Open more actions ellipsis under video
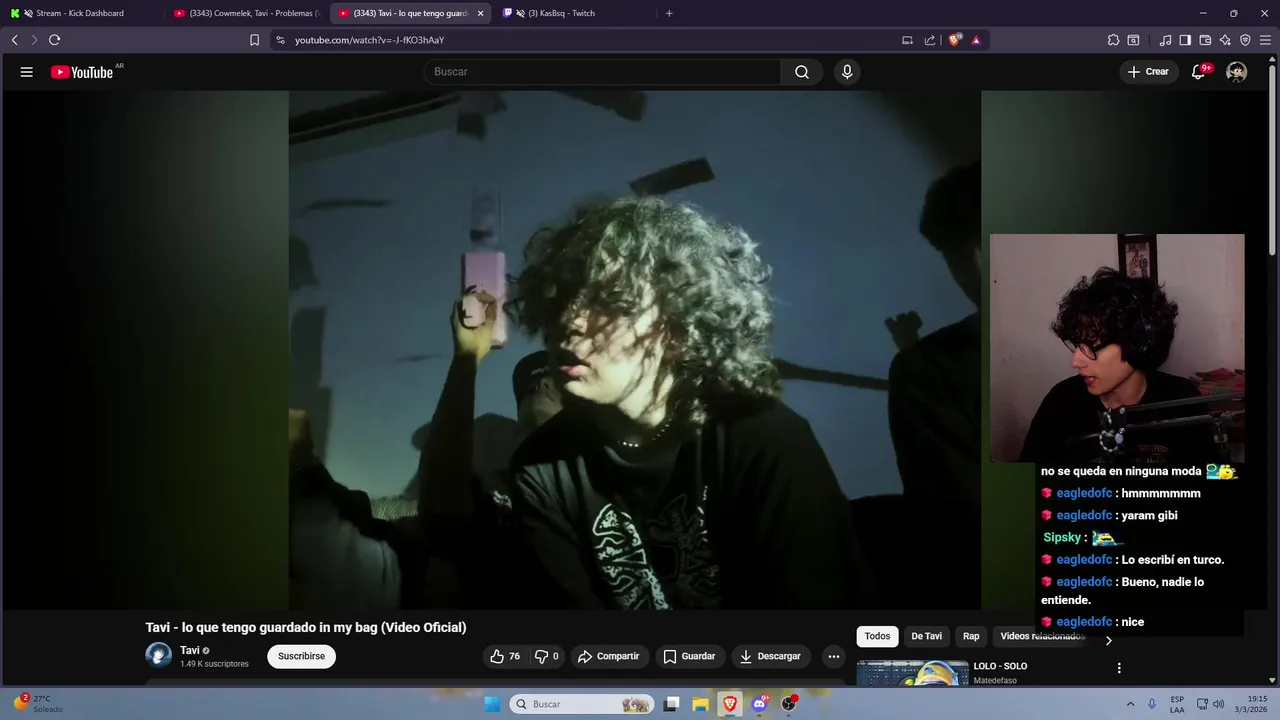This screenshot has width=1280, height=720. [834, 656]
